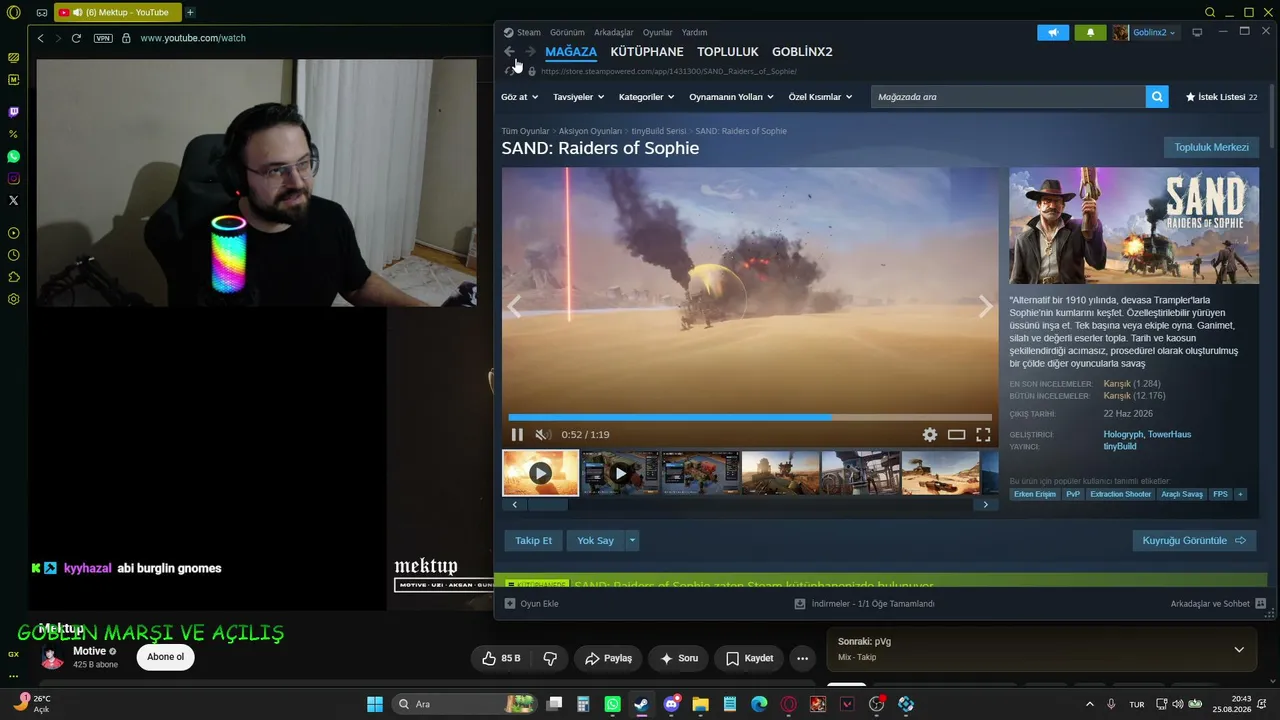Like the YouTube video (85 B)
This screenshot has width=1280, height=720.
coord(501,658)
